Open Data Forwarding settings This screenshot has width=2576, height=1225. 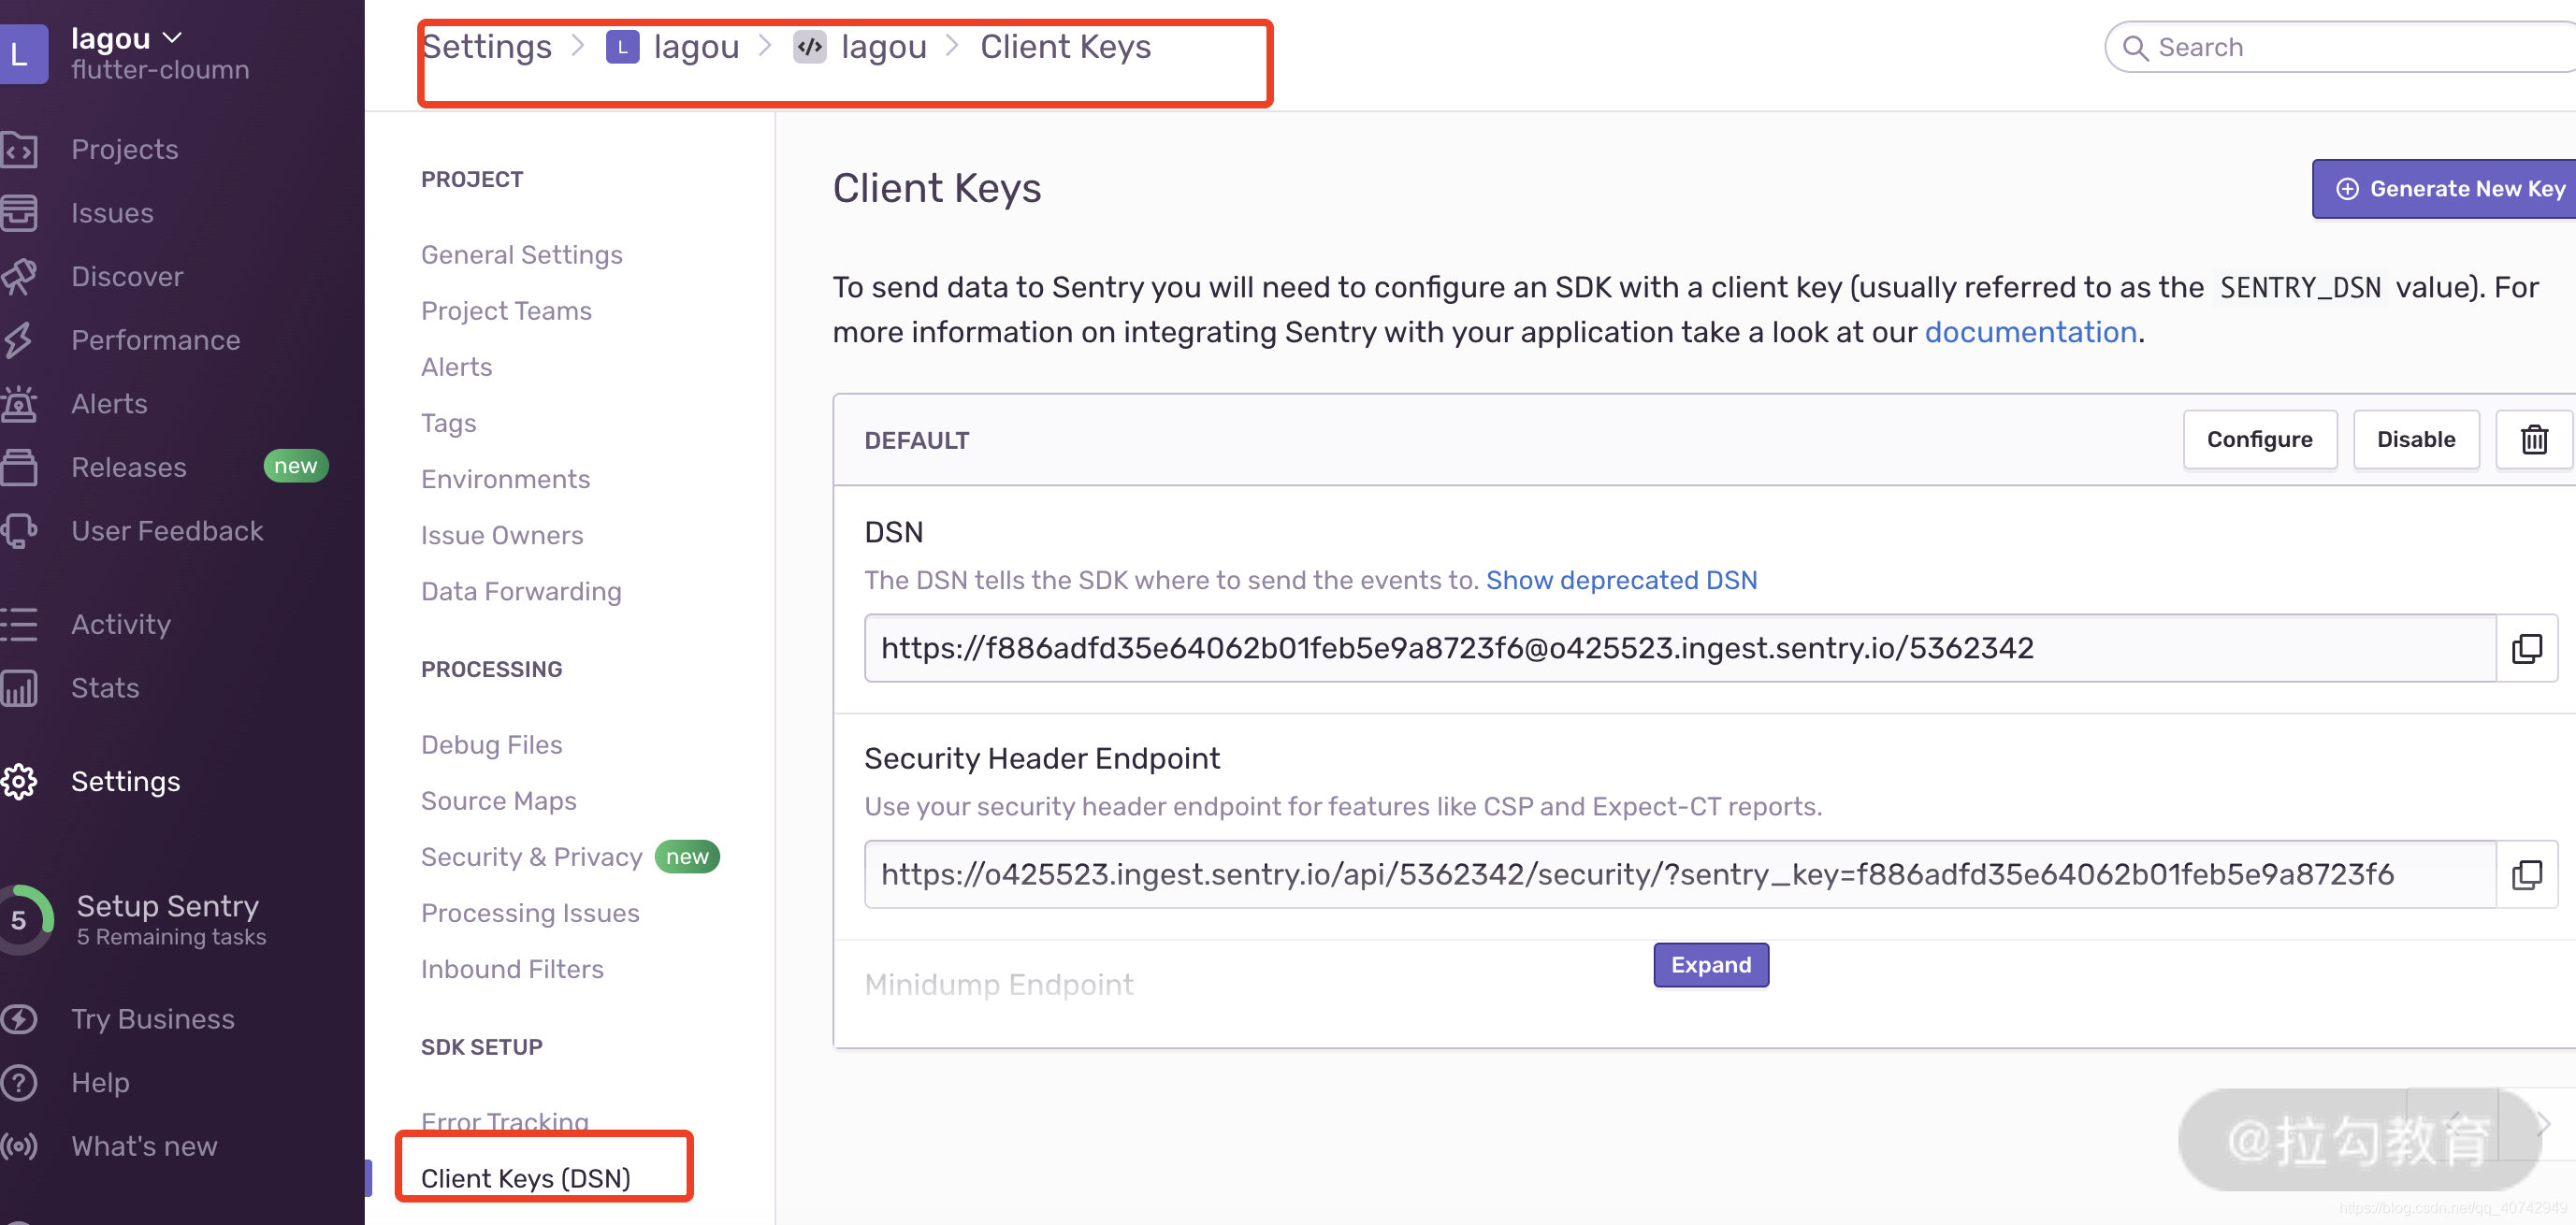coord(521,591)
